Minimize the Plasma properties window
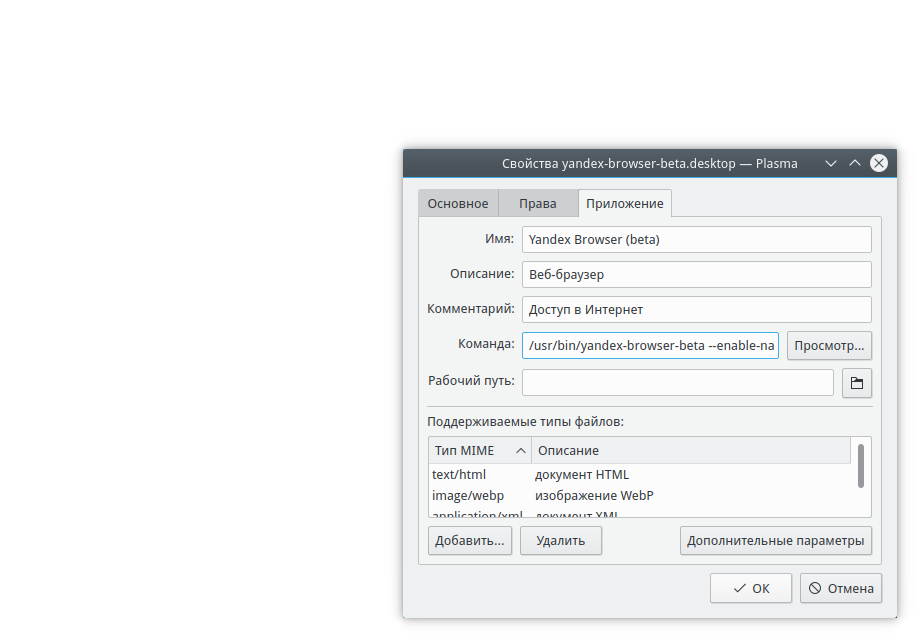 coord(830,163)
